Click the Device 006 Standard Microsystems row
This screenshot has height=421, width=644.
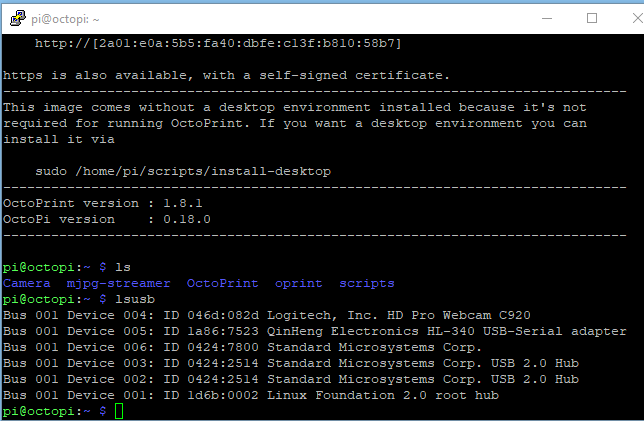pos(242,348)
